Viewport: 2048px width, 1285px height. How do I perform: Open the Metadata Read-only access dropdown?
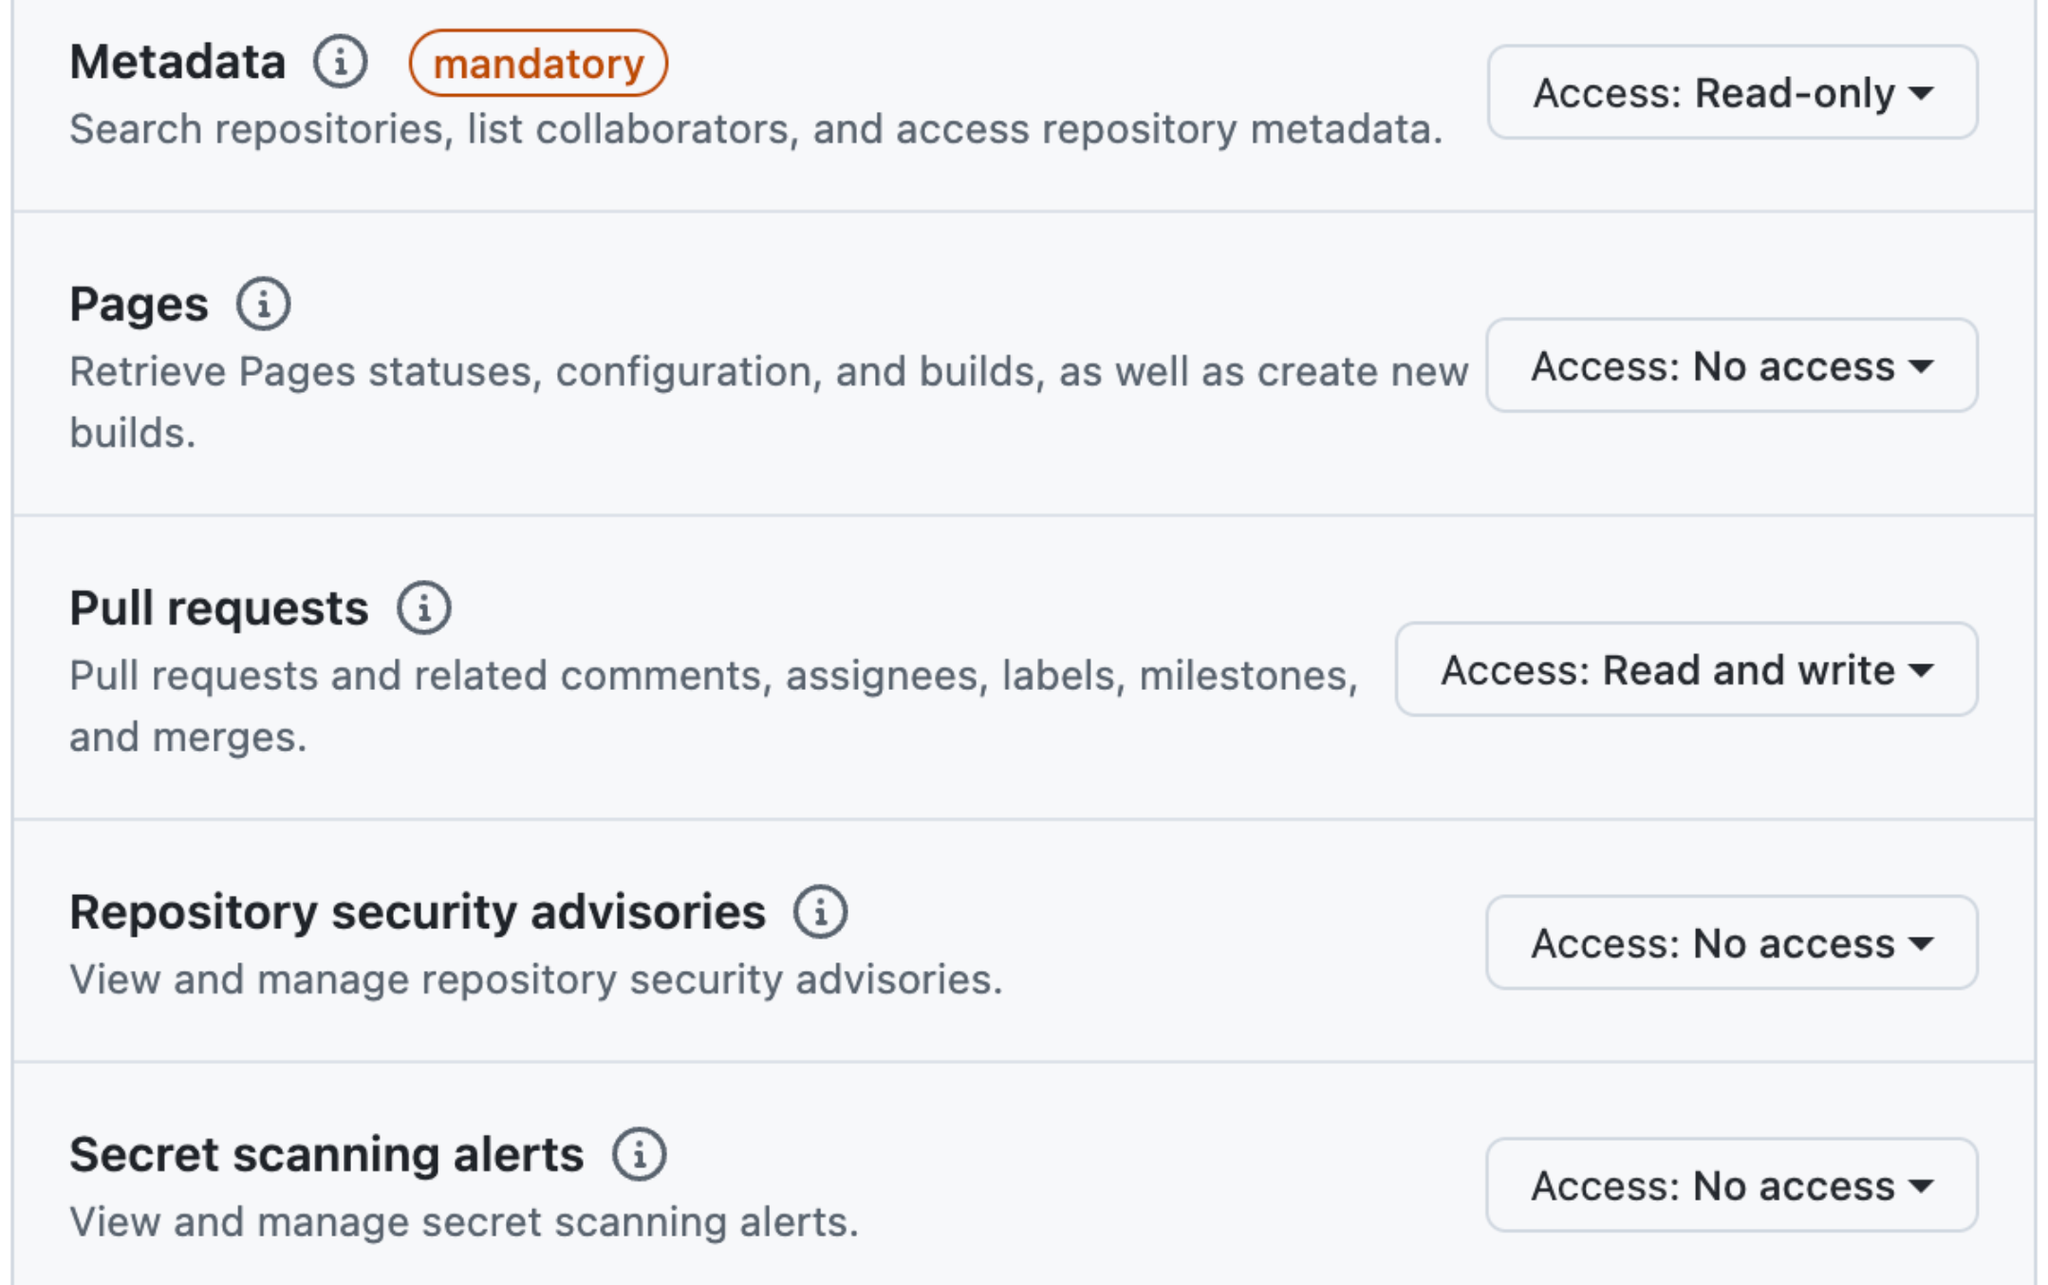click(x=1732, y=93)
